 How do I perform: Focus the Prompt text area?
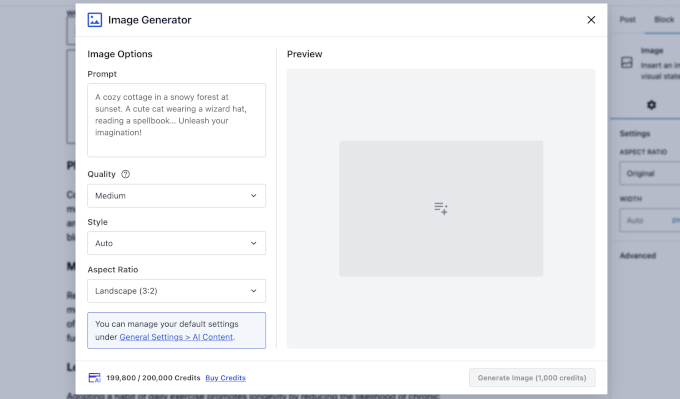(177, 120)
